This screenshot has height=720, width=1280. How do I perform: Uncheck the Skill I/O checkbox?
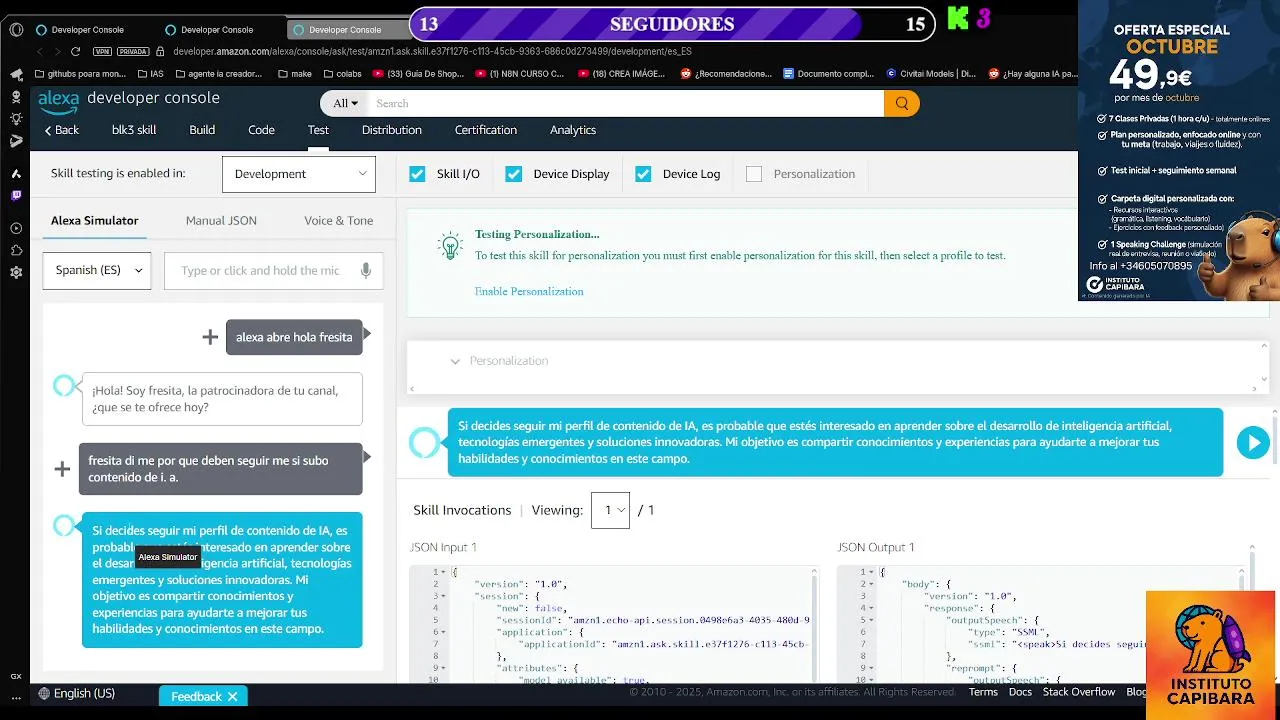coord(417,174)
